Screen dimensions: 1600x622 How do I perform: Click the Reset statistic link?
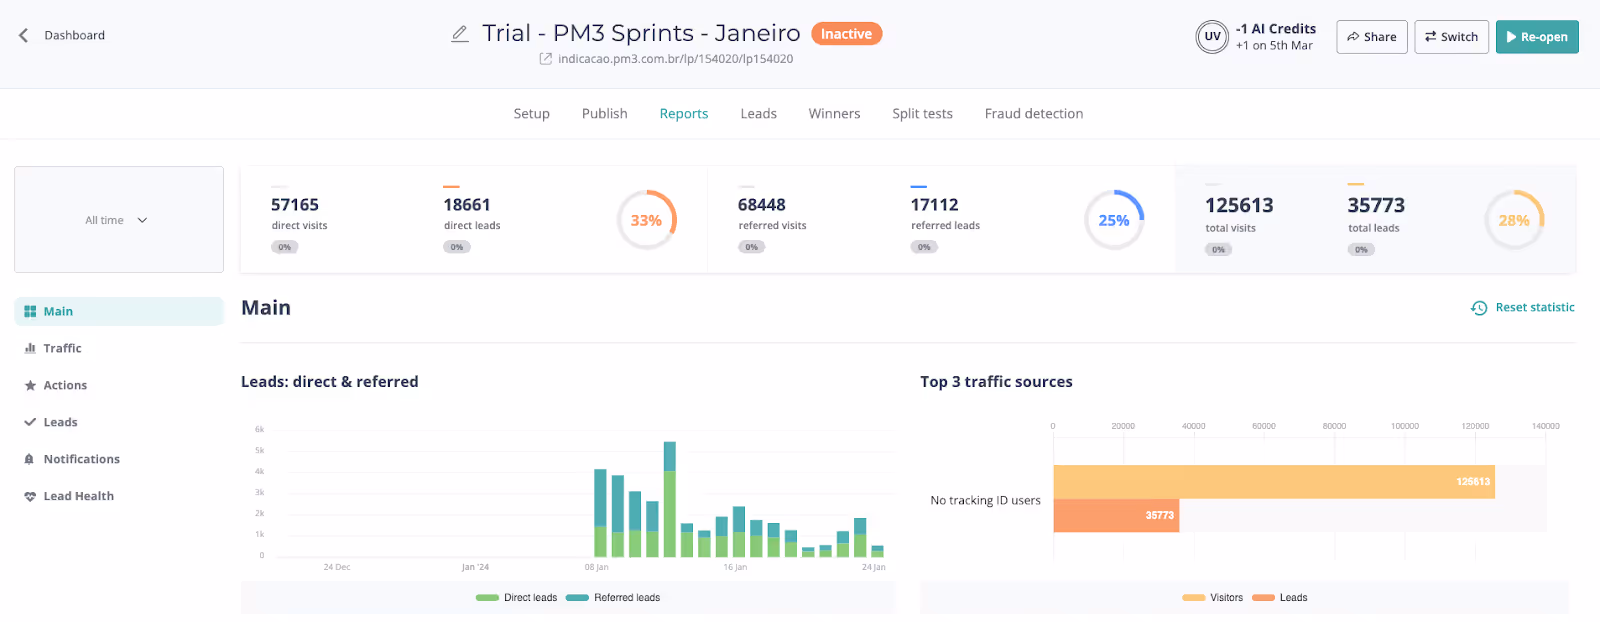click(x=1535, y=308)
